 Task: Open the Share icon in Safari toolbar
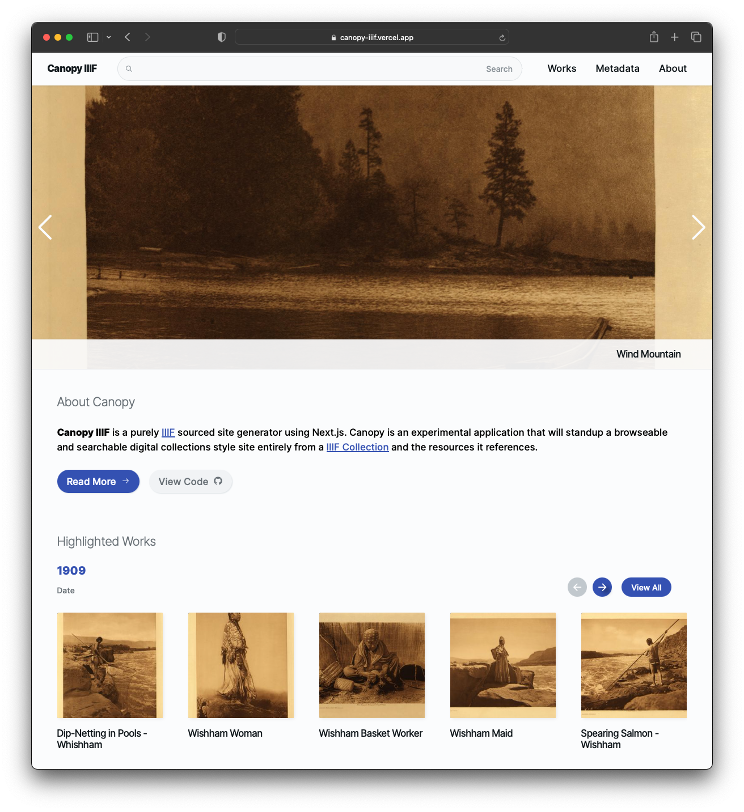tap(654, 37)
